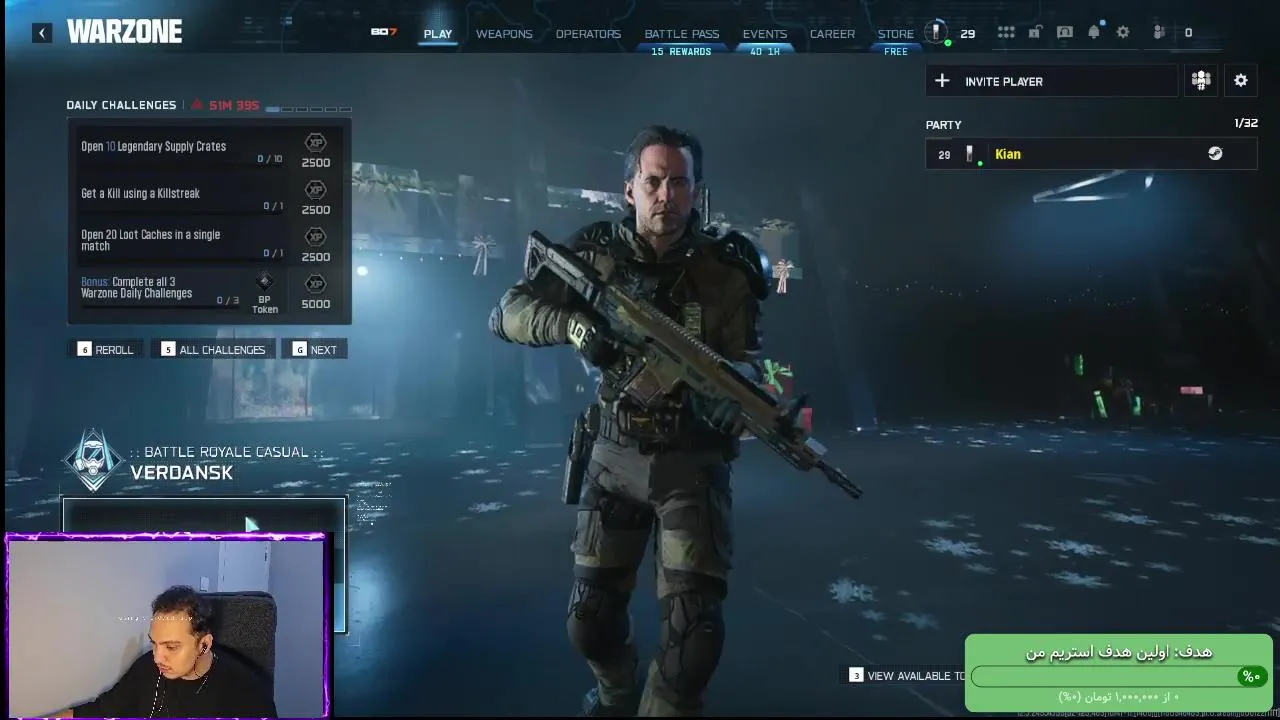Click the plus icon on Invite Player

coord(942,81)
